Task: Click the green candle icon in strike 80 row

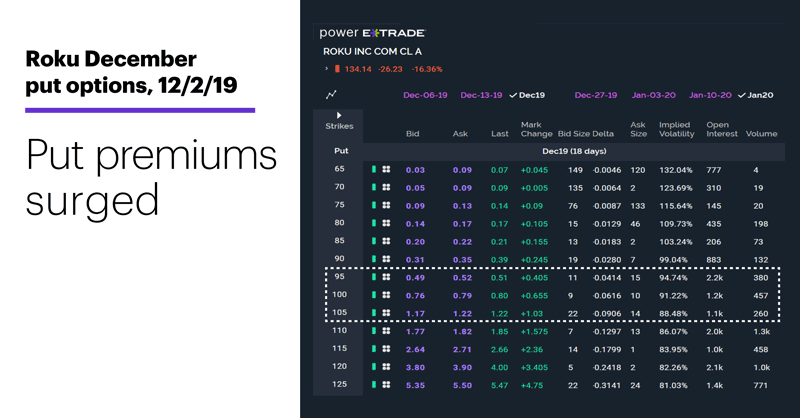Action: (x=374, y=223)
